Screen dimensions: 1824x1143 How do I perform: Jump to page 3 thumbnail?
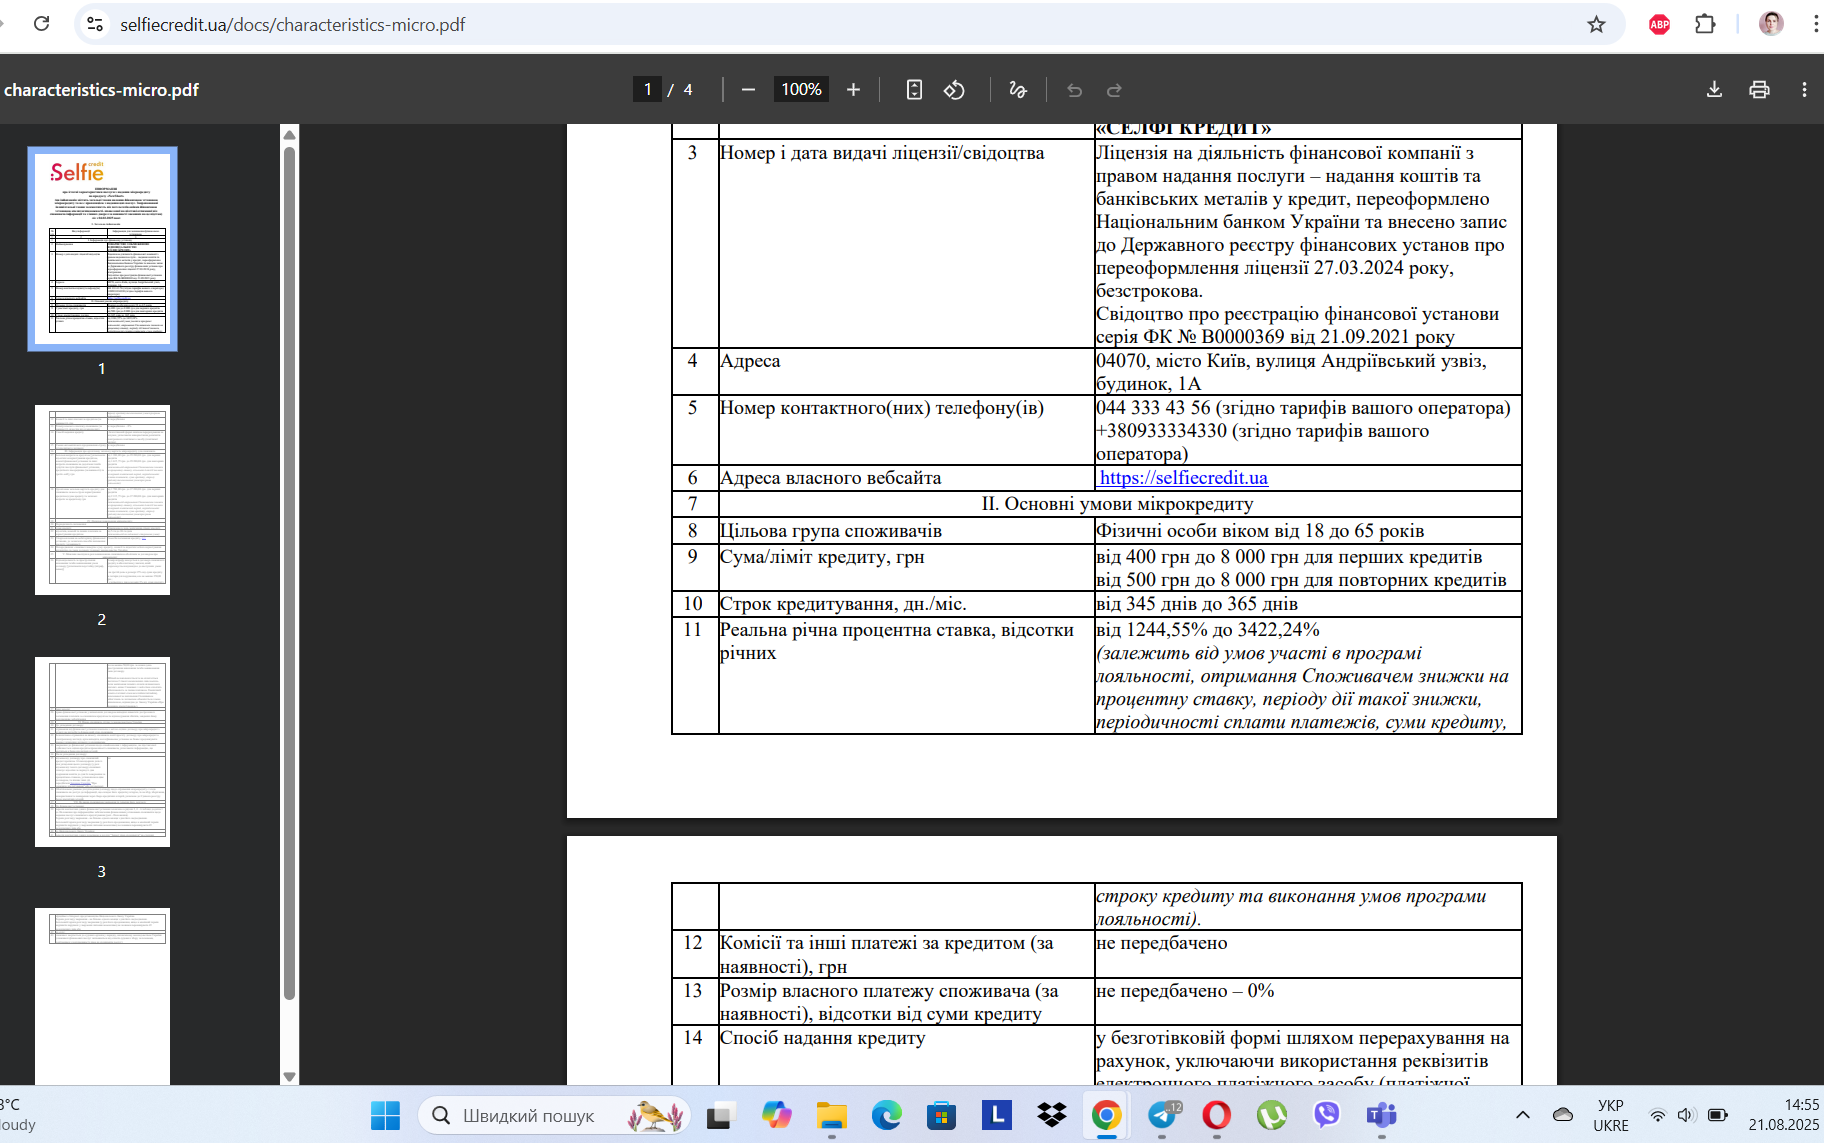pos(102,752)
